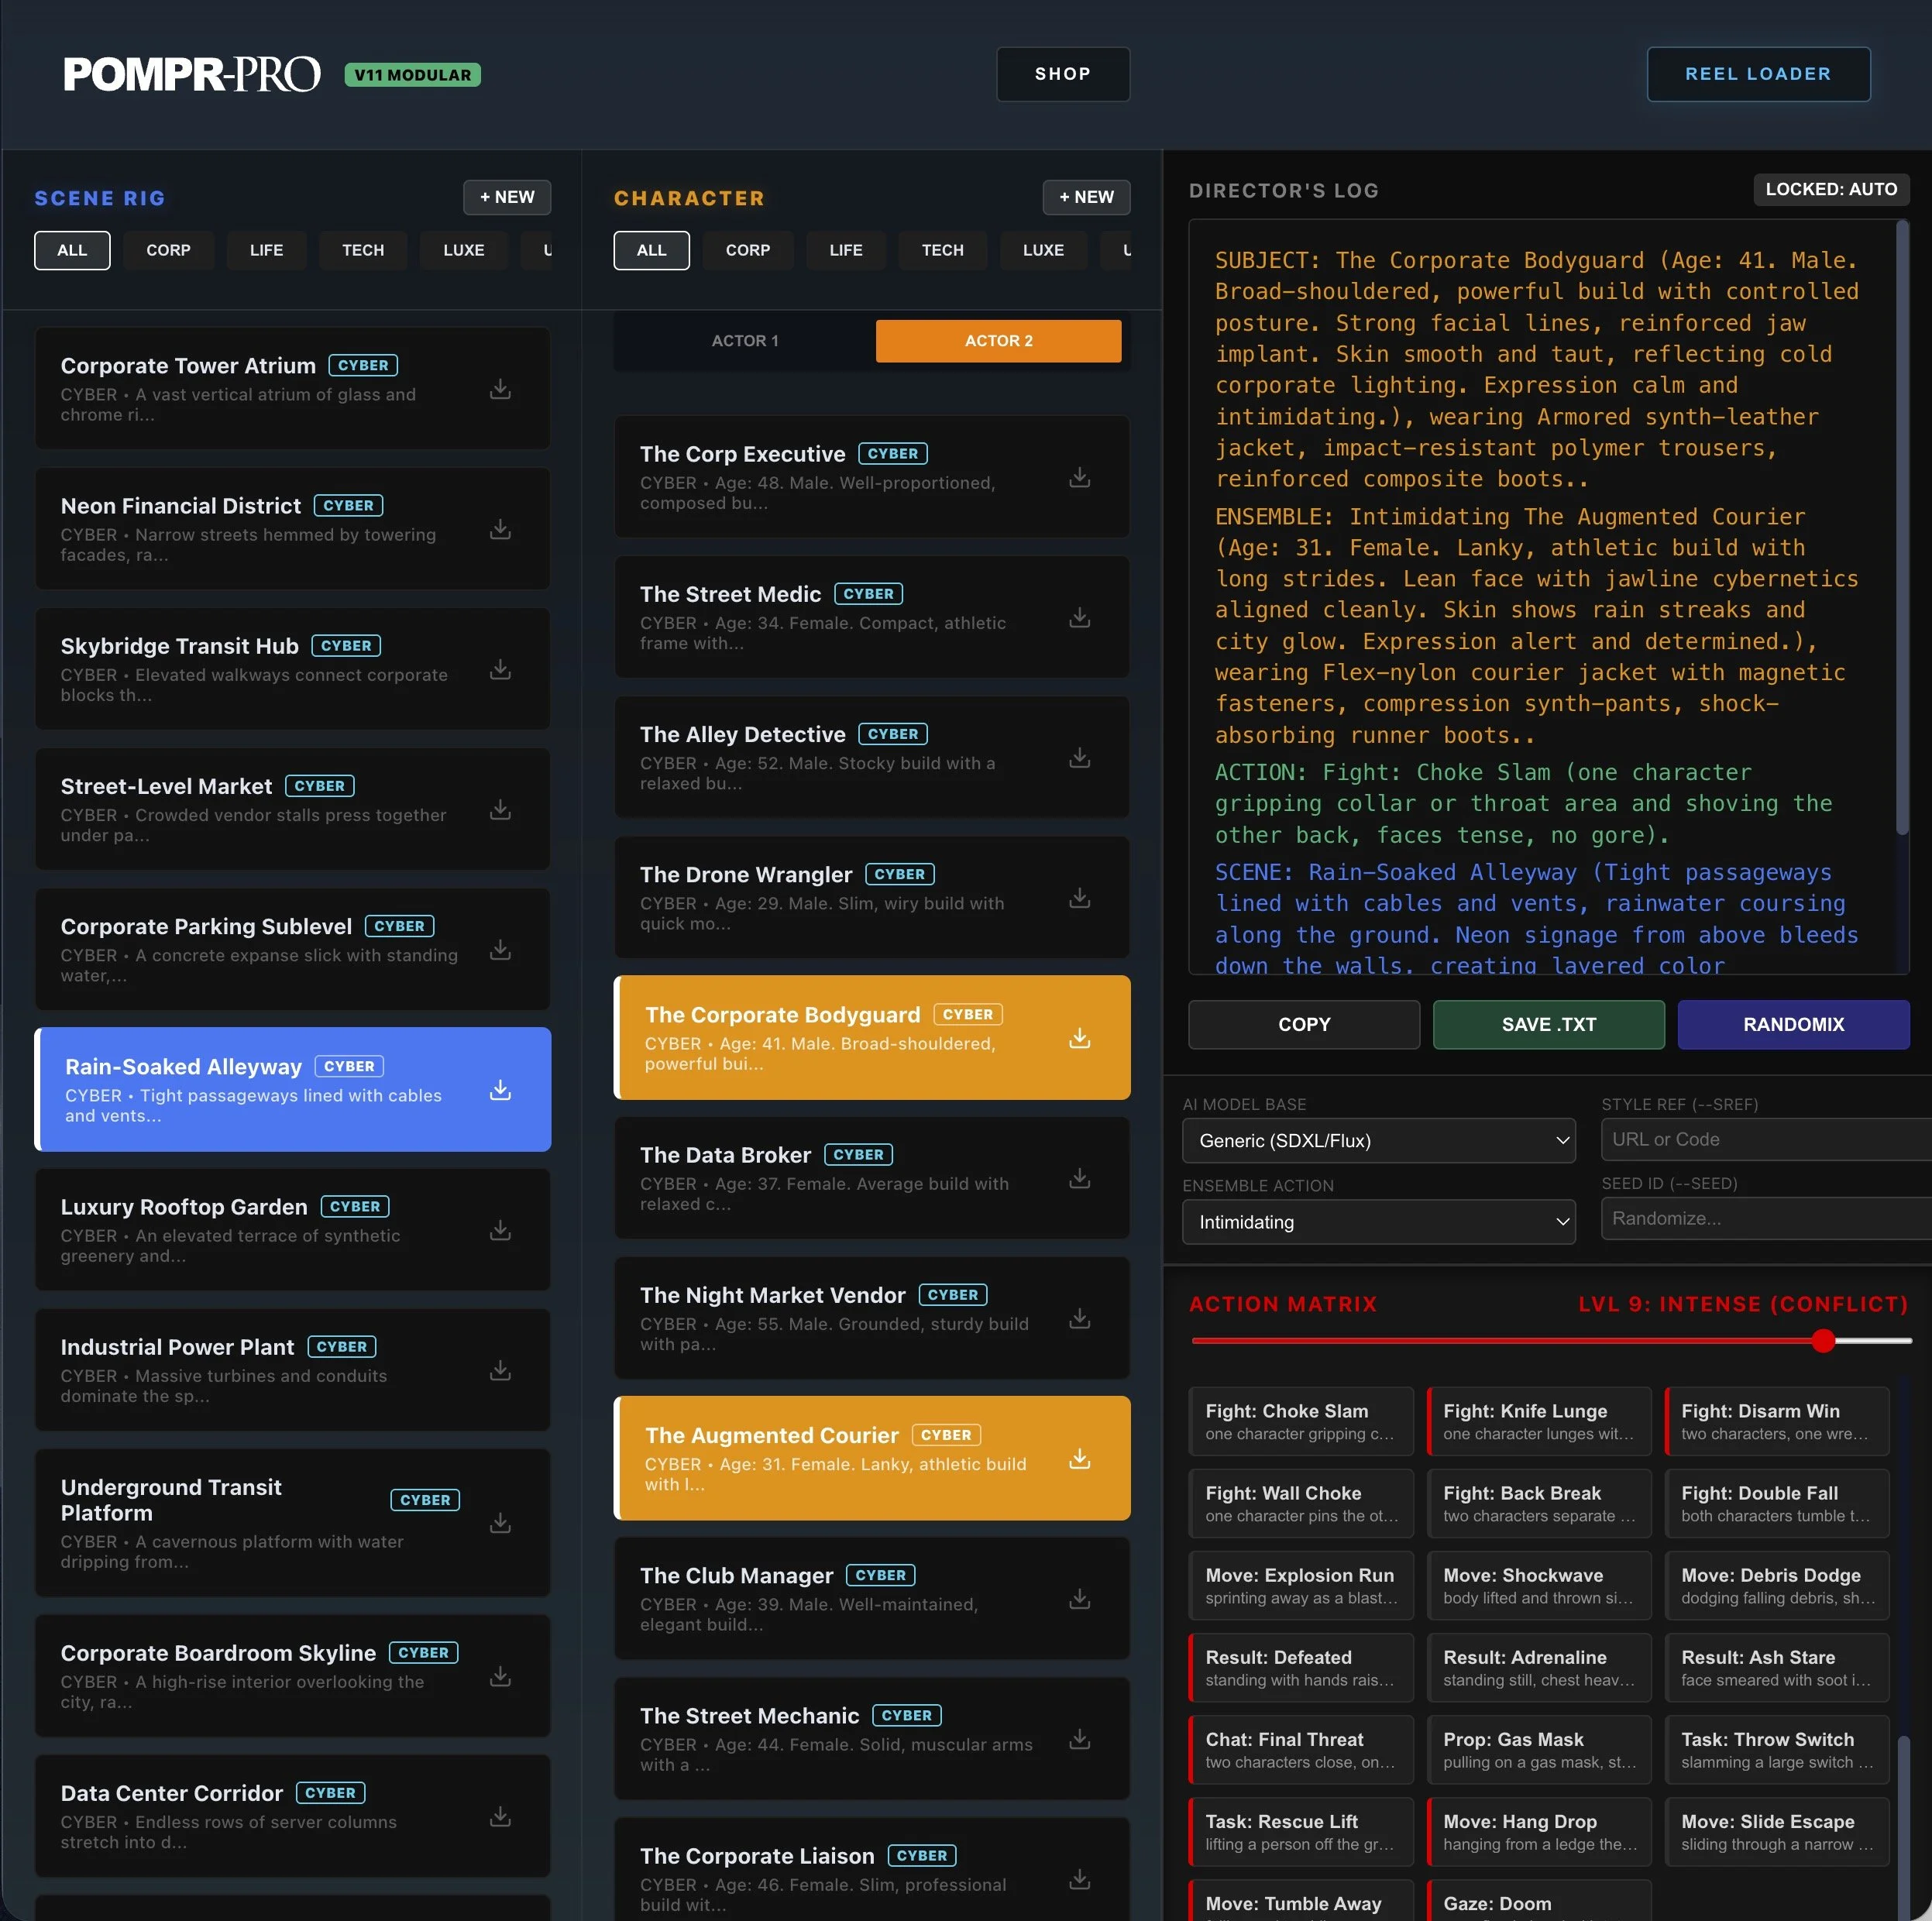Click the Locked: Auto mode selector
Viewport: 1932px width, 1921px height.
click(1830, 190)
